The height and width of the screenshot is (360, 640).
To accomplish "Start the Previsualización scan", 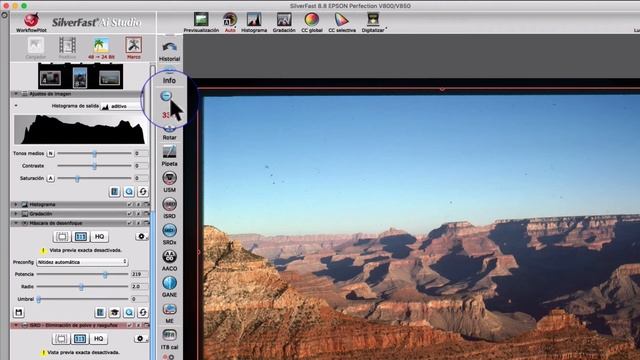I will coord(201,22).
